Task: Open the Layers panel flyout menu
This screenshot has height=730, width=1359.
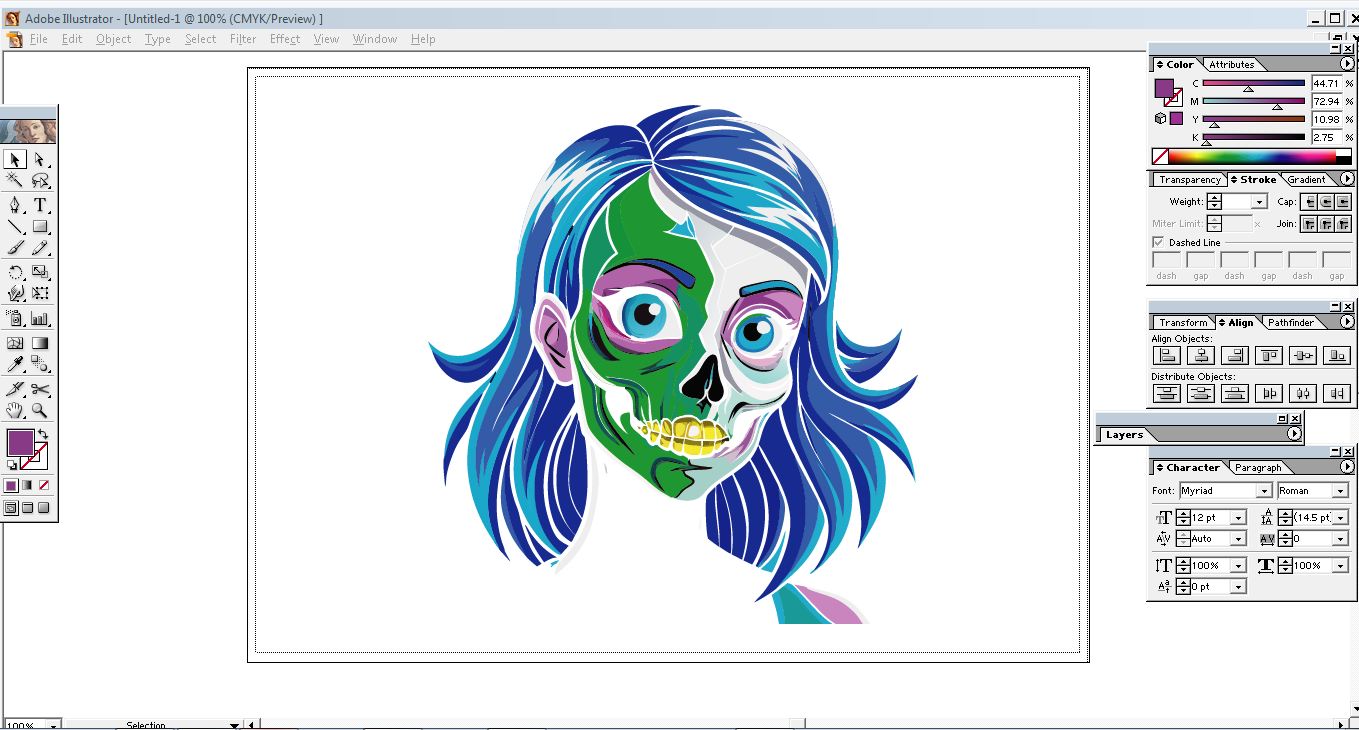Action: (x=1294, y=434)
